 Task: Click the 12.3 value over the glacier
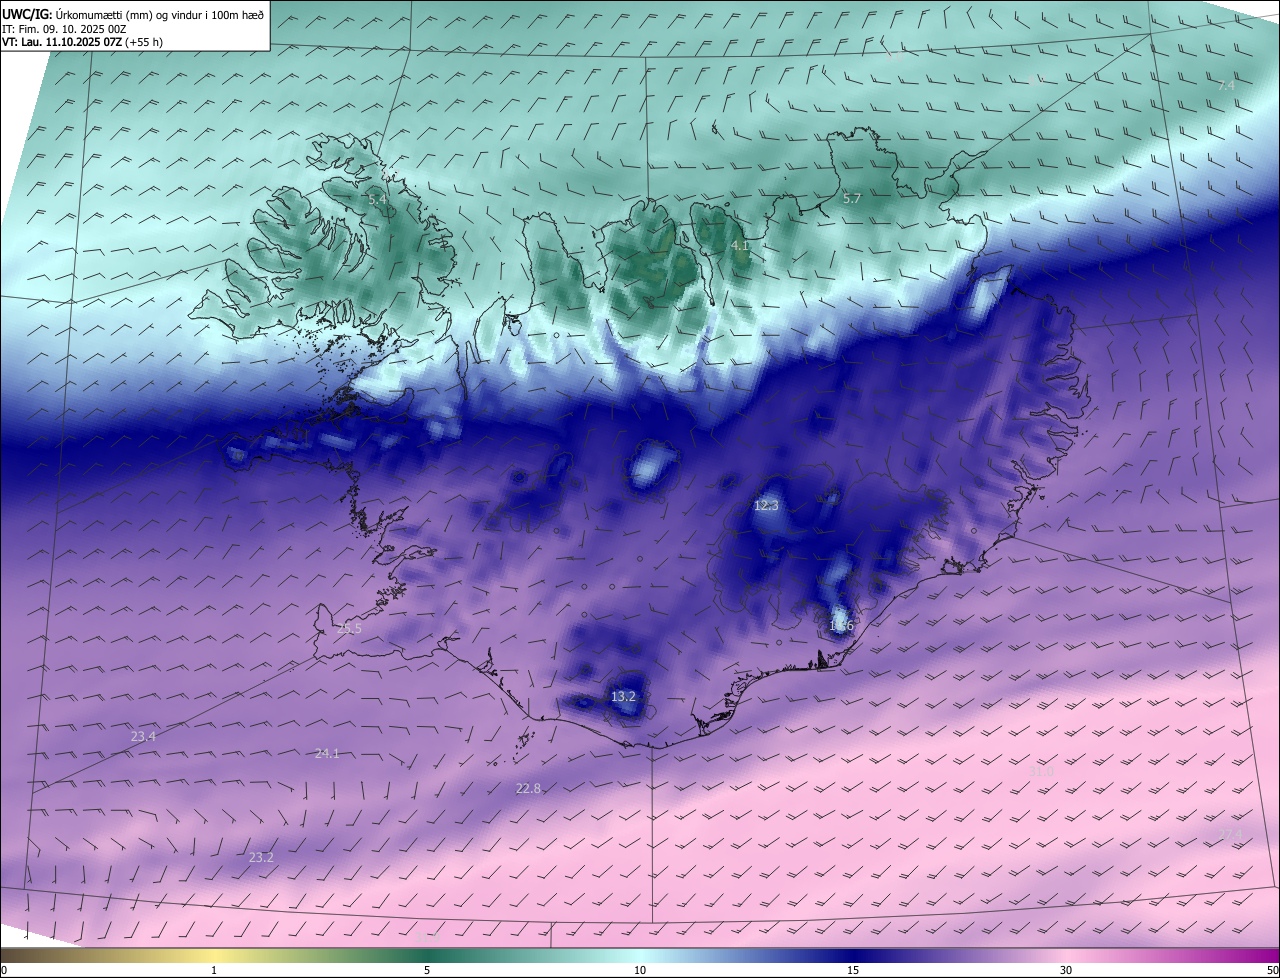tap(766, 506)
